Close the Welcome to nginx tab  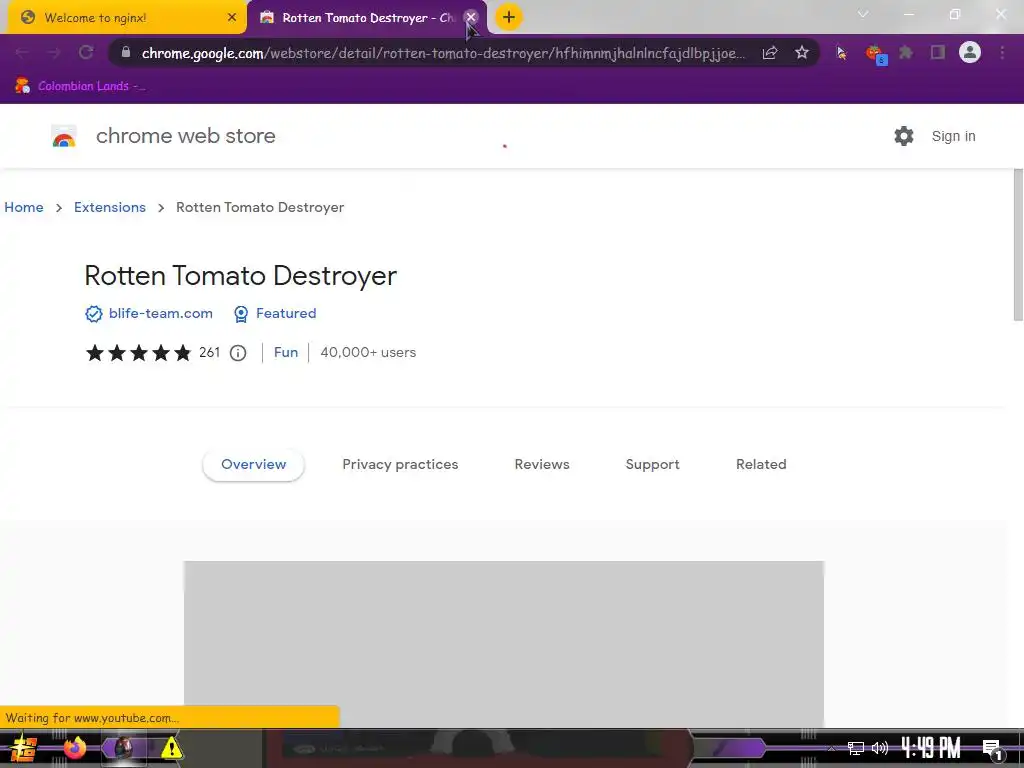point(232,18)
